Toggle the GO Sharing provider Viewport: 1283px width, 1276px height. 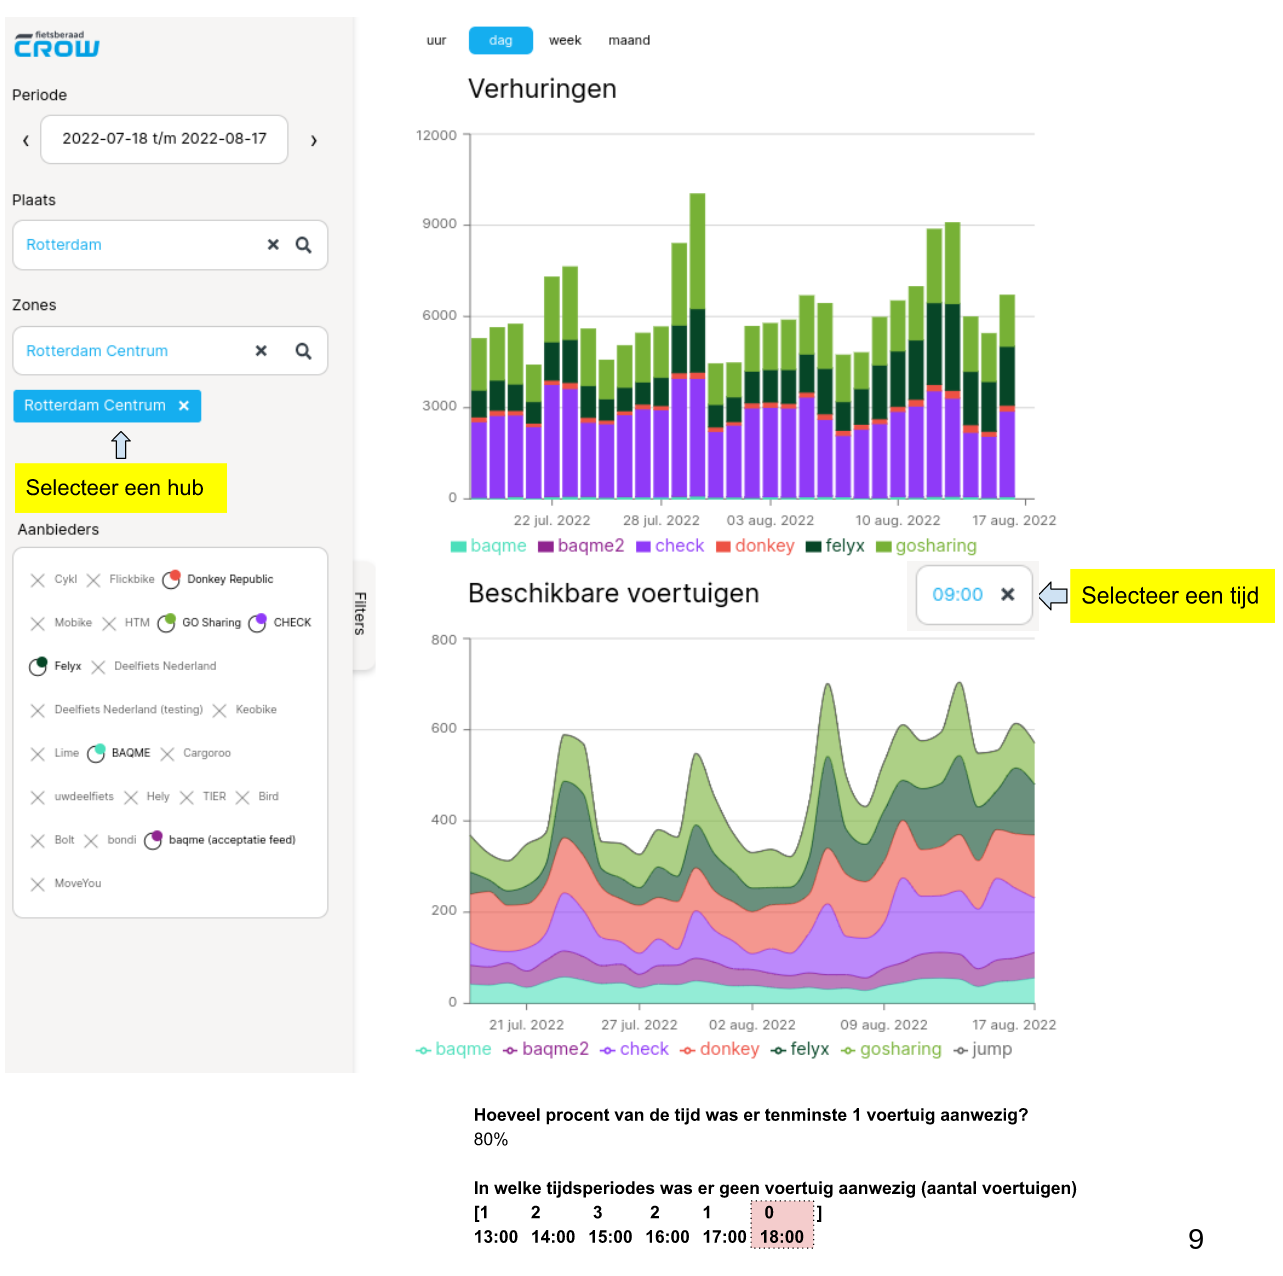coord(200,622)
